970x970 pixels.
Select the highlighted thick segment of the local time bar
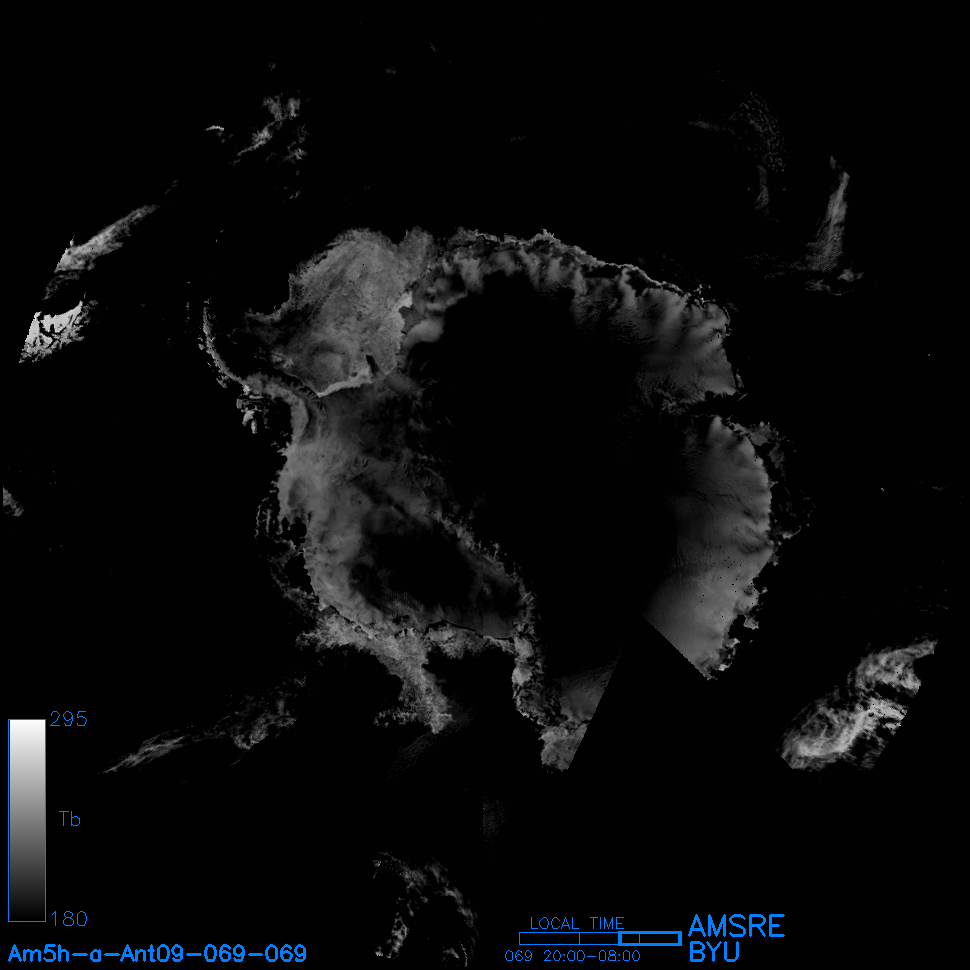(650, 938)
